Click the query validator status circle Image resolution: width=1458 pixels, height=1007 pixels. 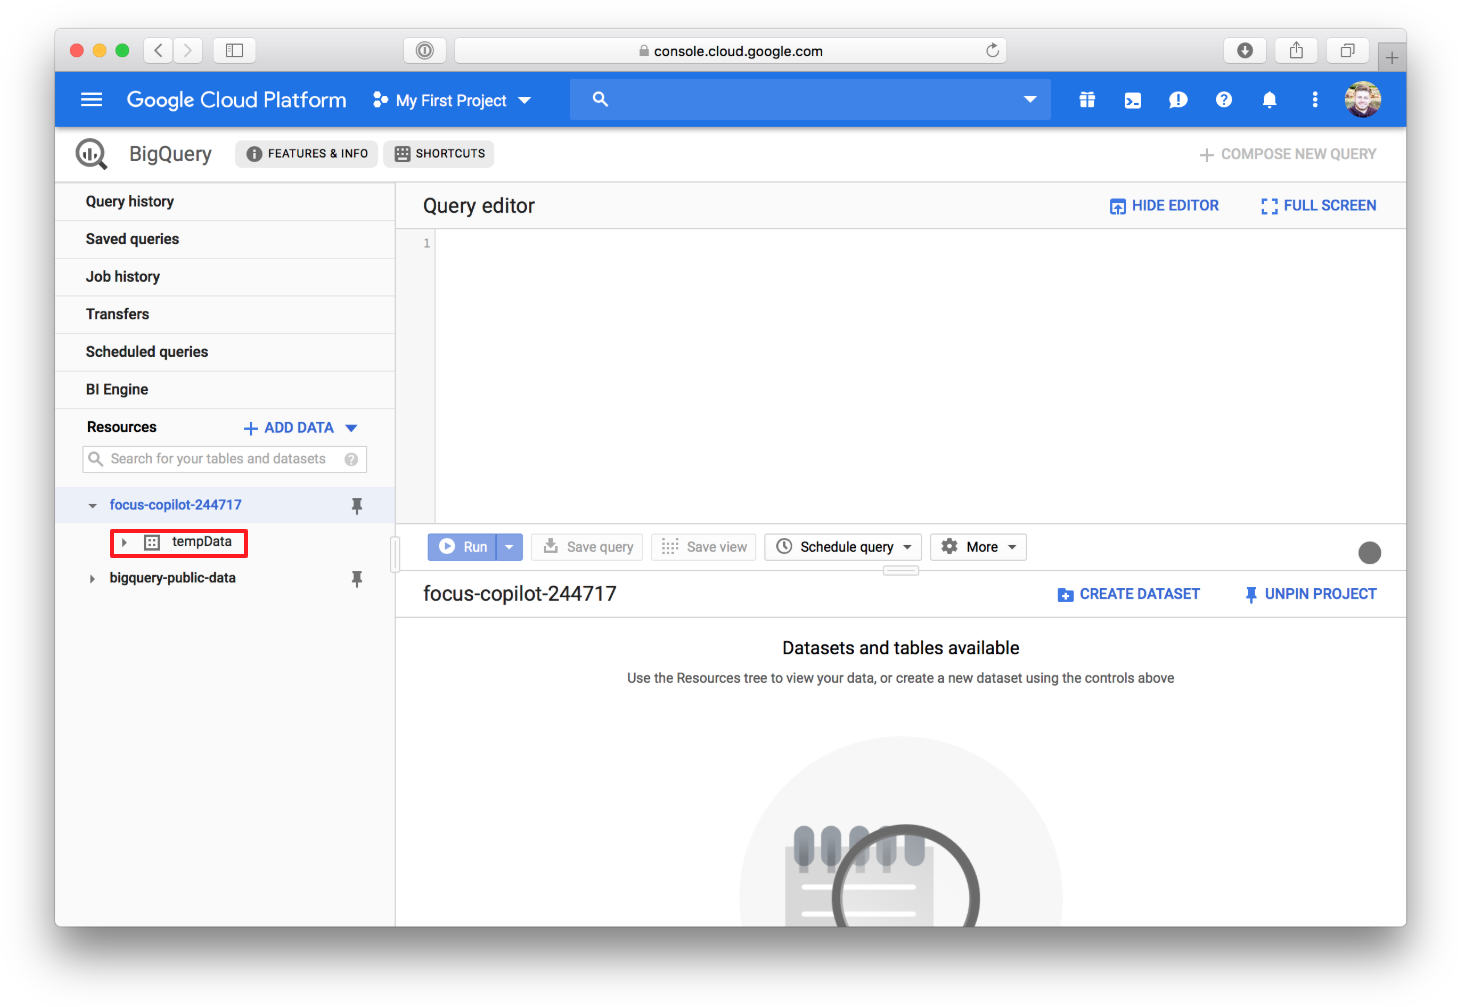tap(1370, 553)
